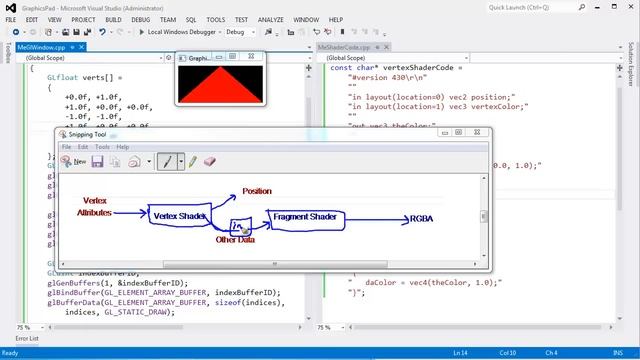640x360 pixels.
Task: Open the Snipping Tool Edit menu
Action: (x=82, y=147)
